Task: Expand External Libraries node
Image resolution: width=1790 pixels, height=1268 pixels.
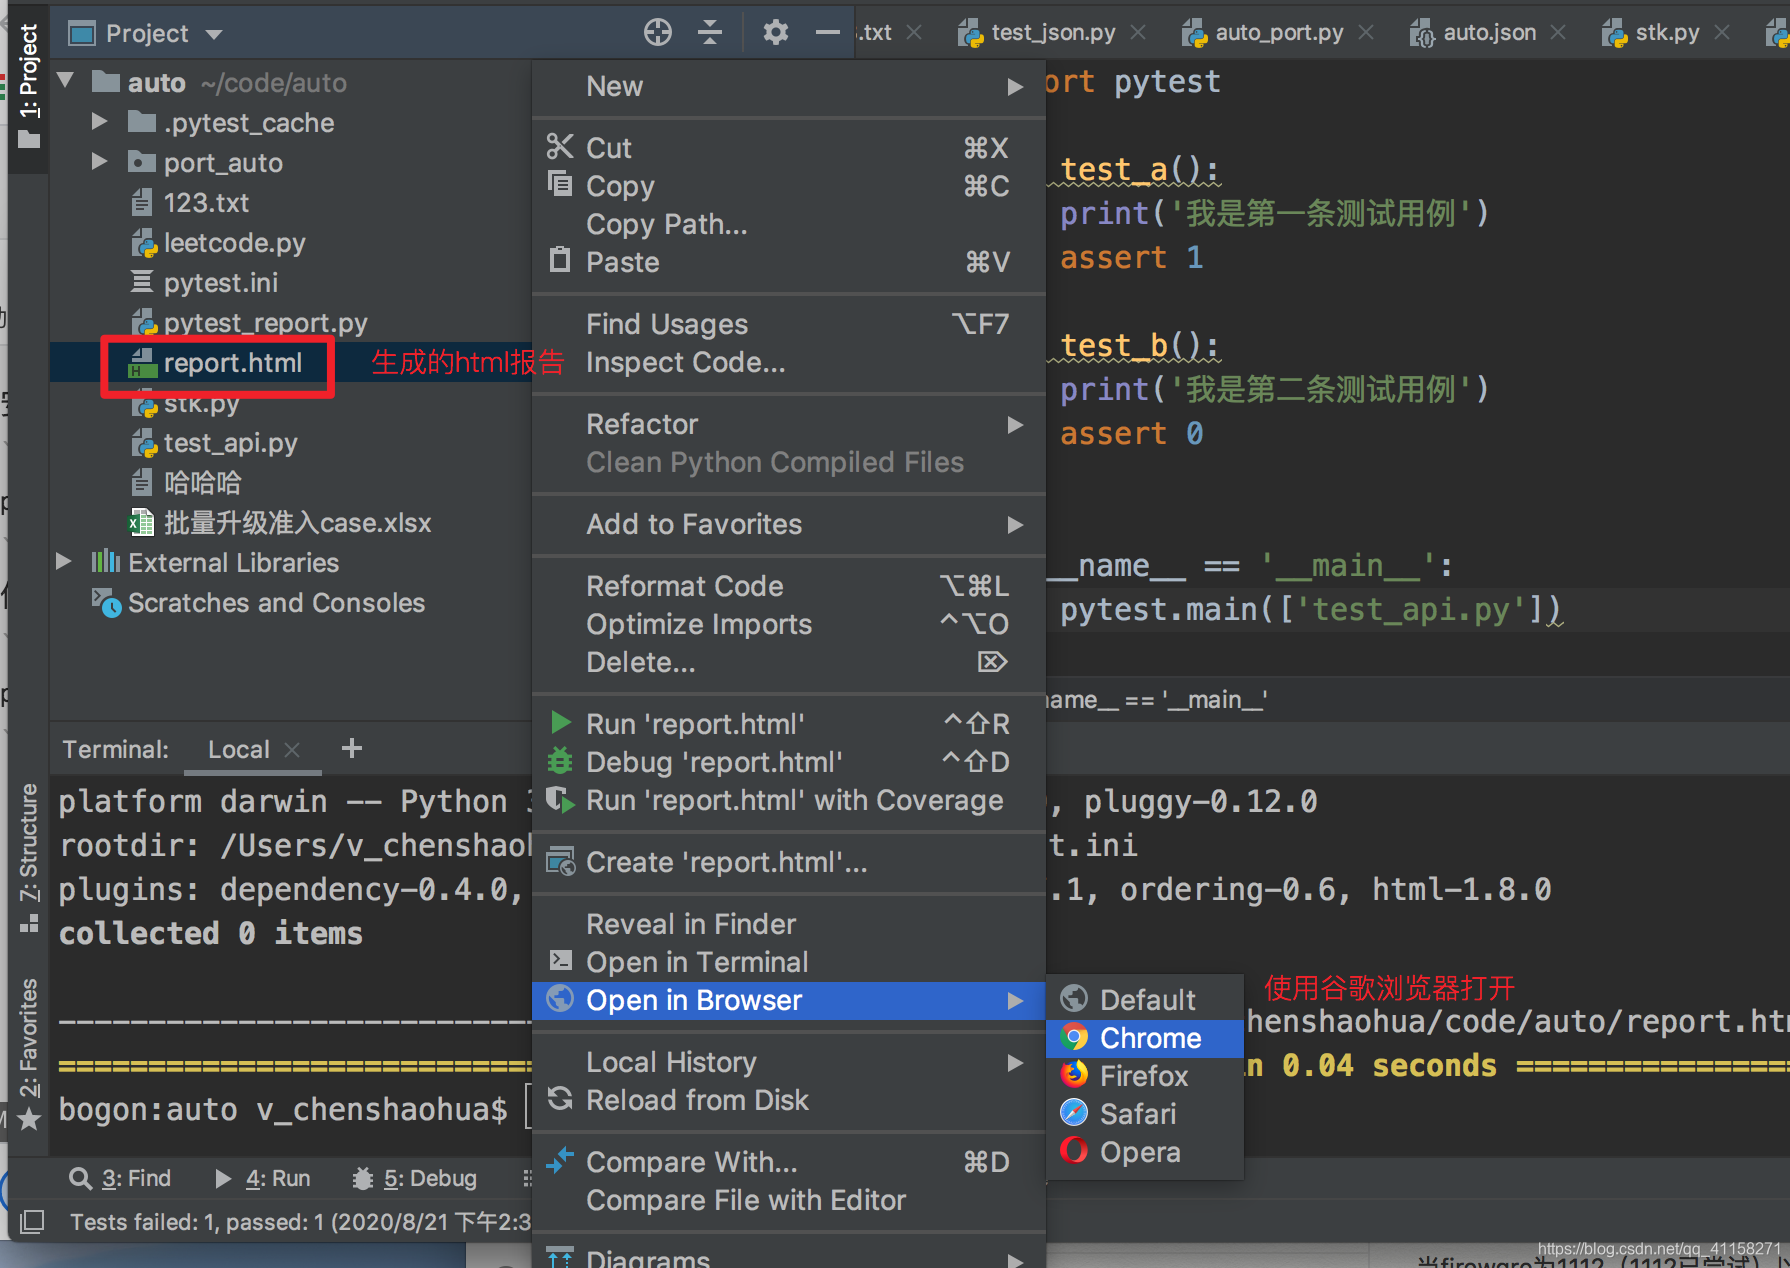Action: point(63,562)
